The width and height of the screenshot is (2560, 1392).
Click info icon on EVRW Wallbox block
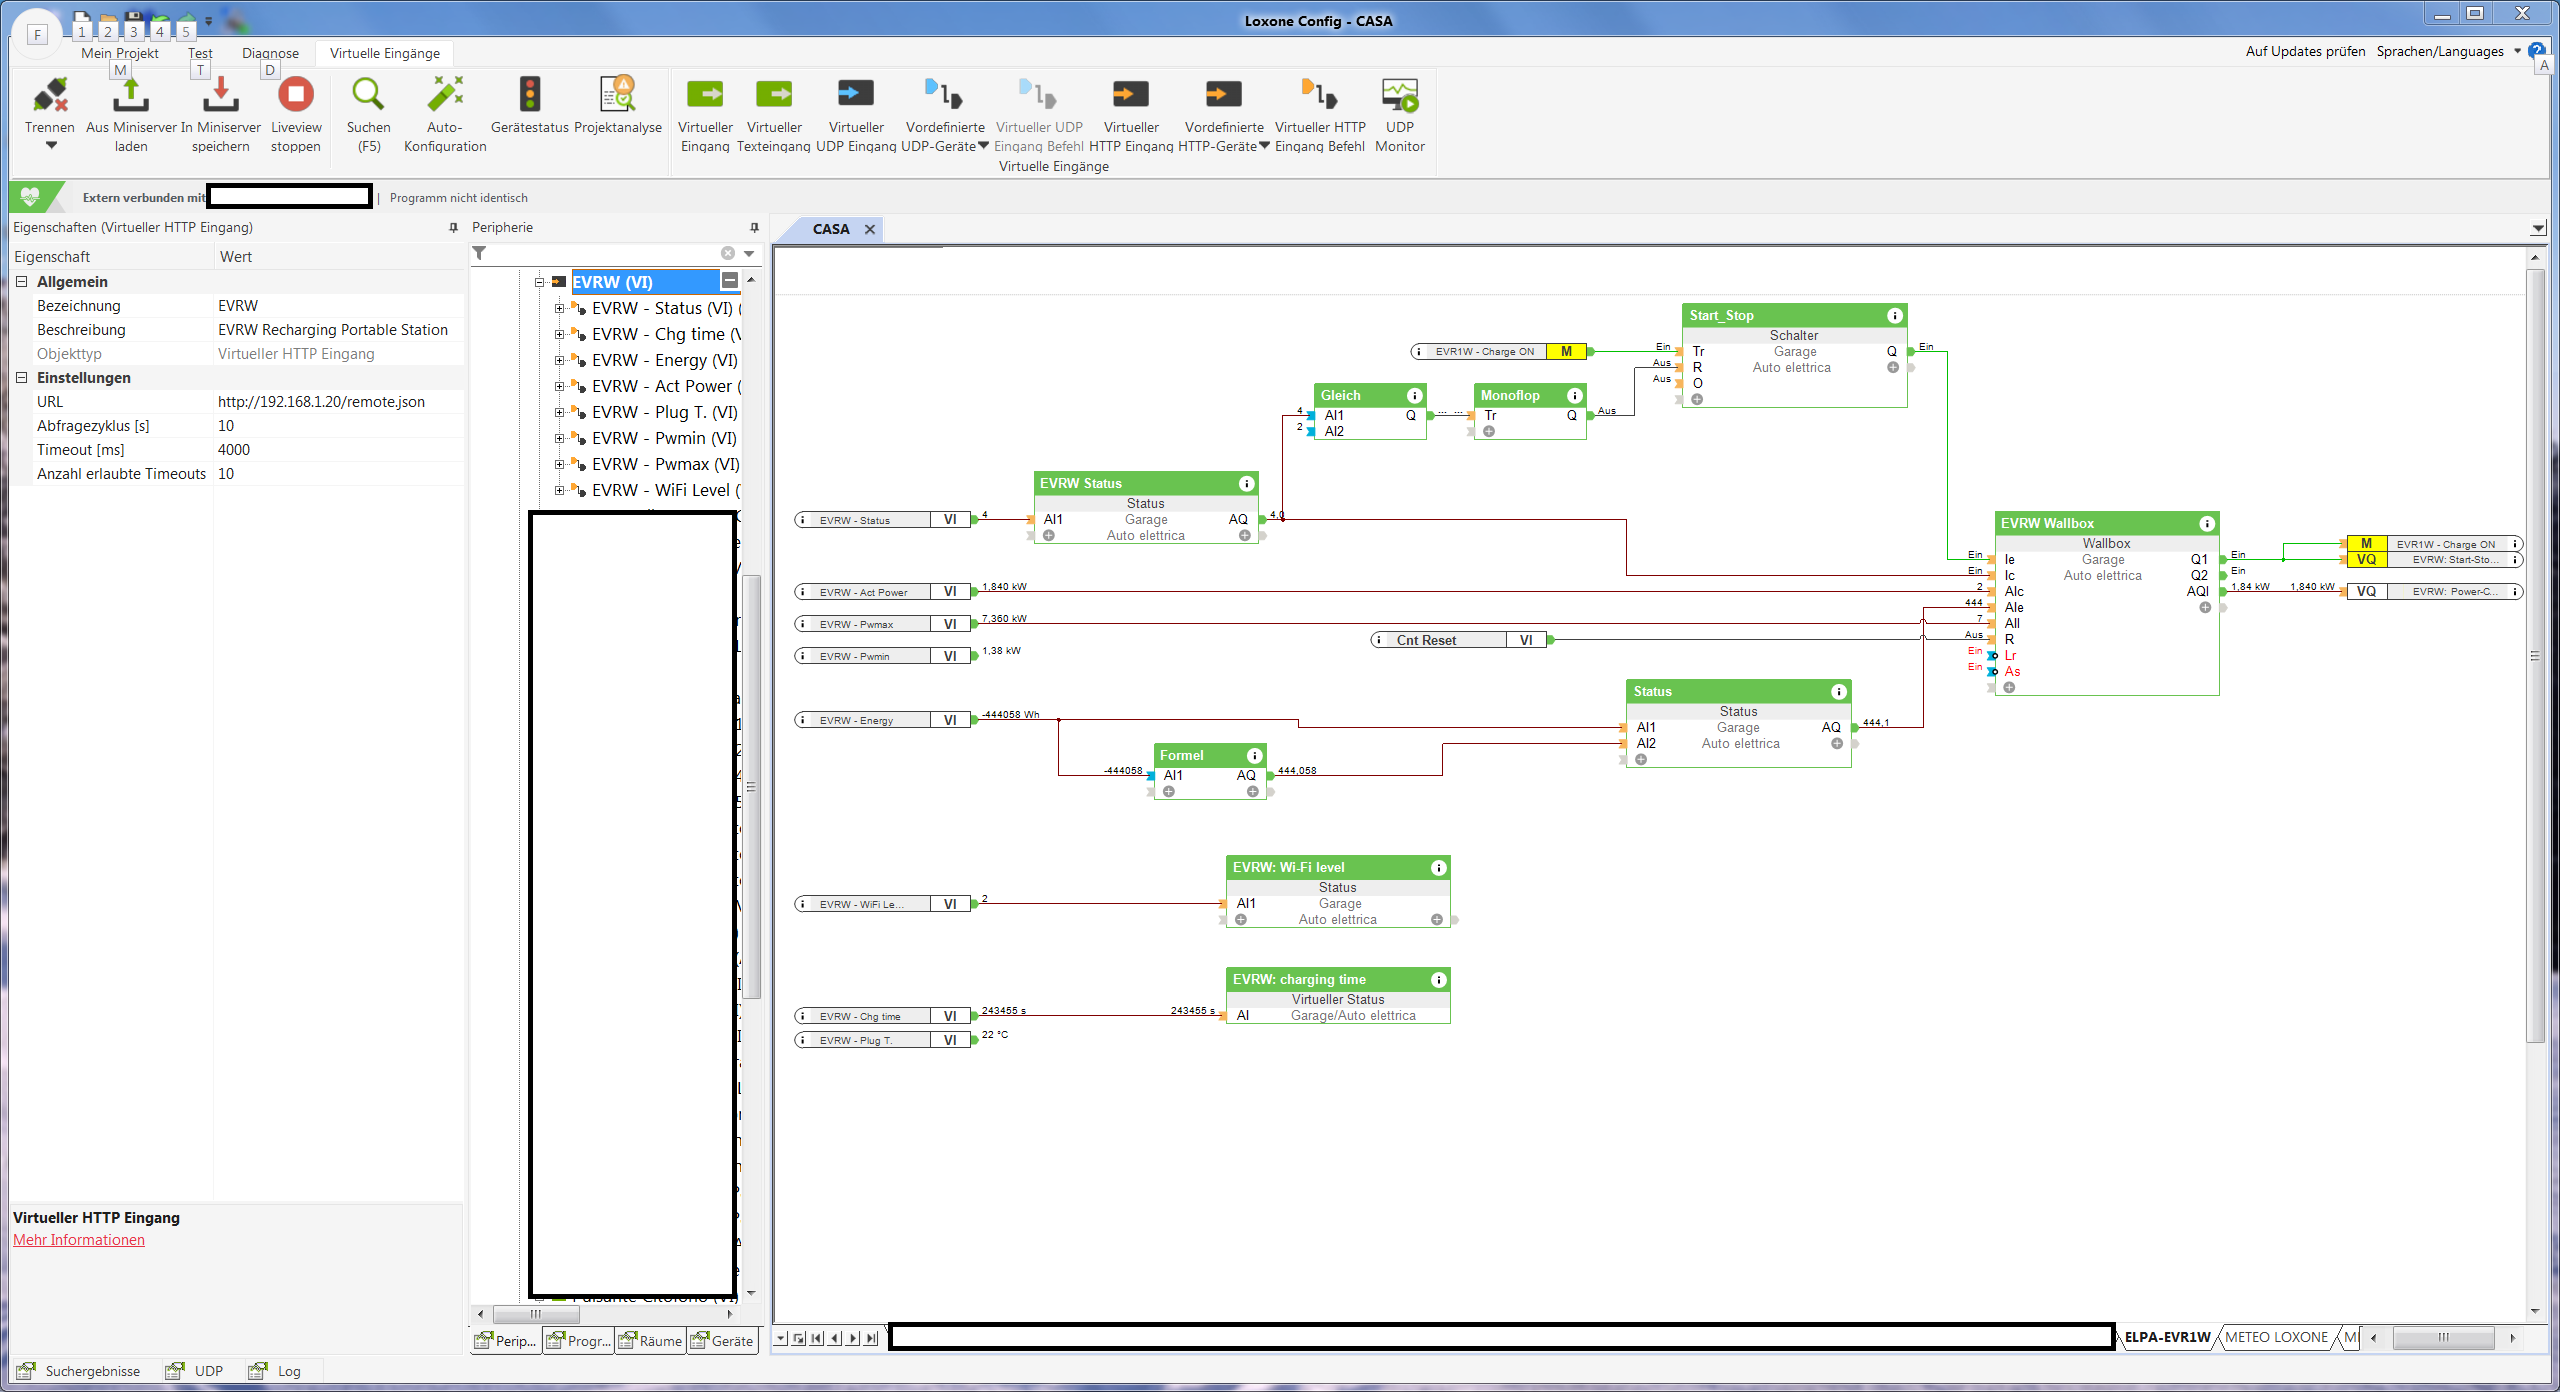2206,523
